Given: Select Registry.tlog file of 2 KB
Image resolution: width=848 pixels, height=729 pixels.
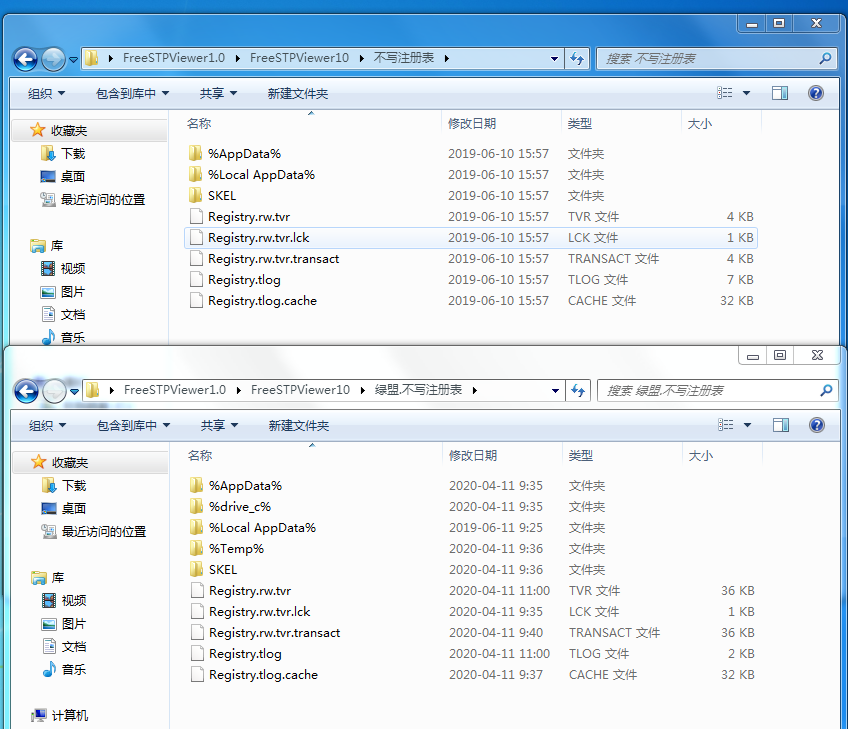Looking at the screenshot, I should (472, 654).
